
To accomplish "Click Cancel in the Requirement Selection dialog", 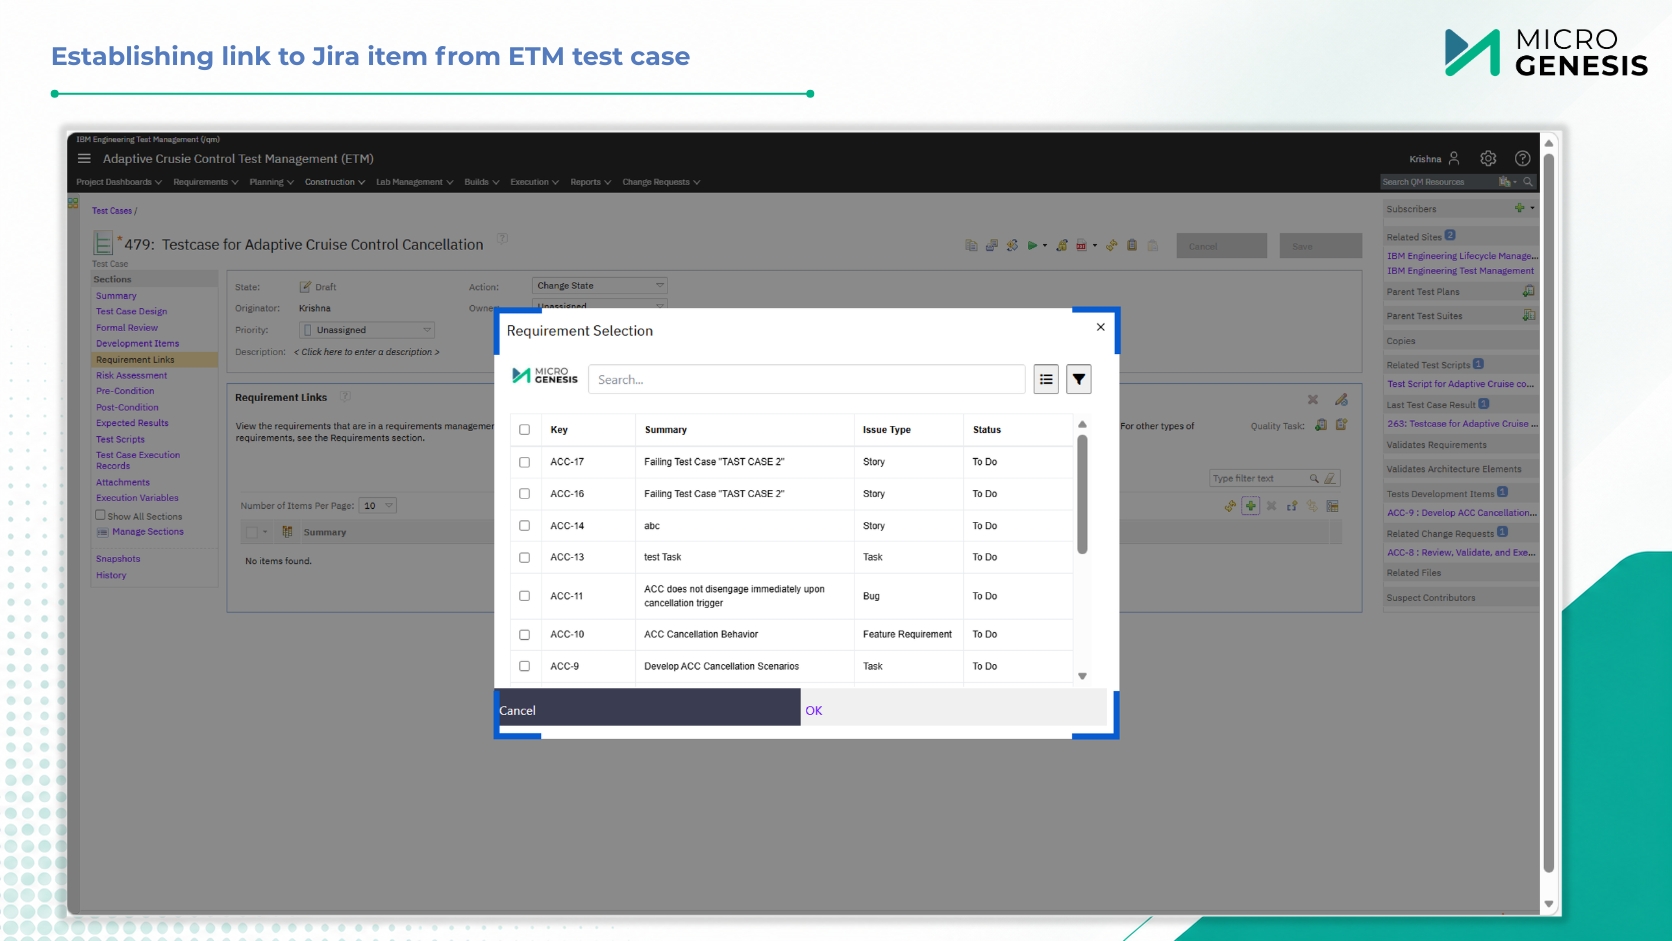I will coord(648,708).
